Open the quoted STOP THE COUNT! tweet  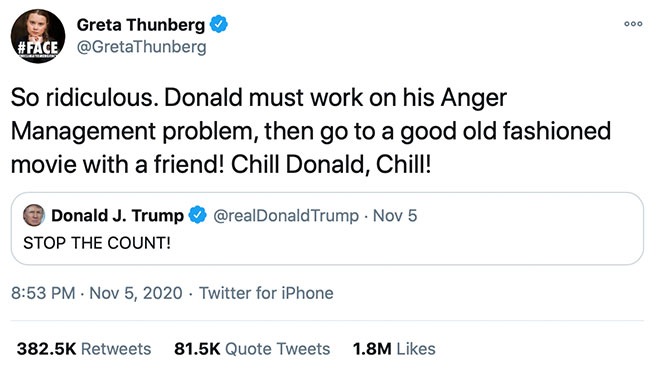(x=327, y=229)
